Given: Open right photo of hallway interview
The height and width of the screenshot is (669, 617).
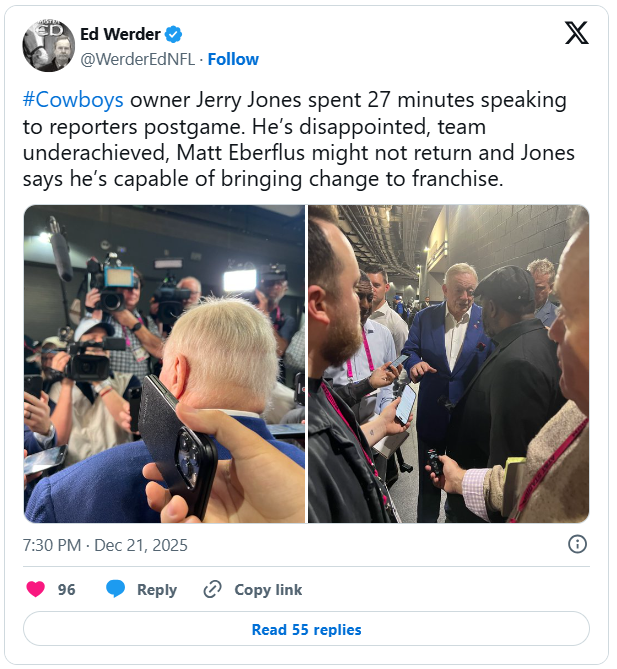Looking at the screenshot, I should [449, 364].
